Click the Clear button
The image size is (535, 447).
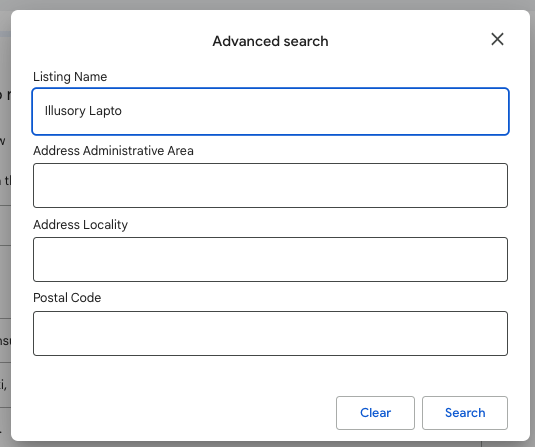(375, 413)
